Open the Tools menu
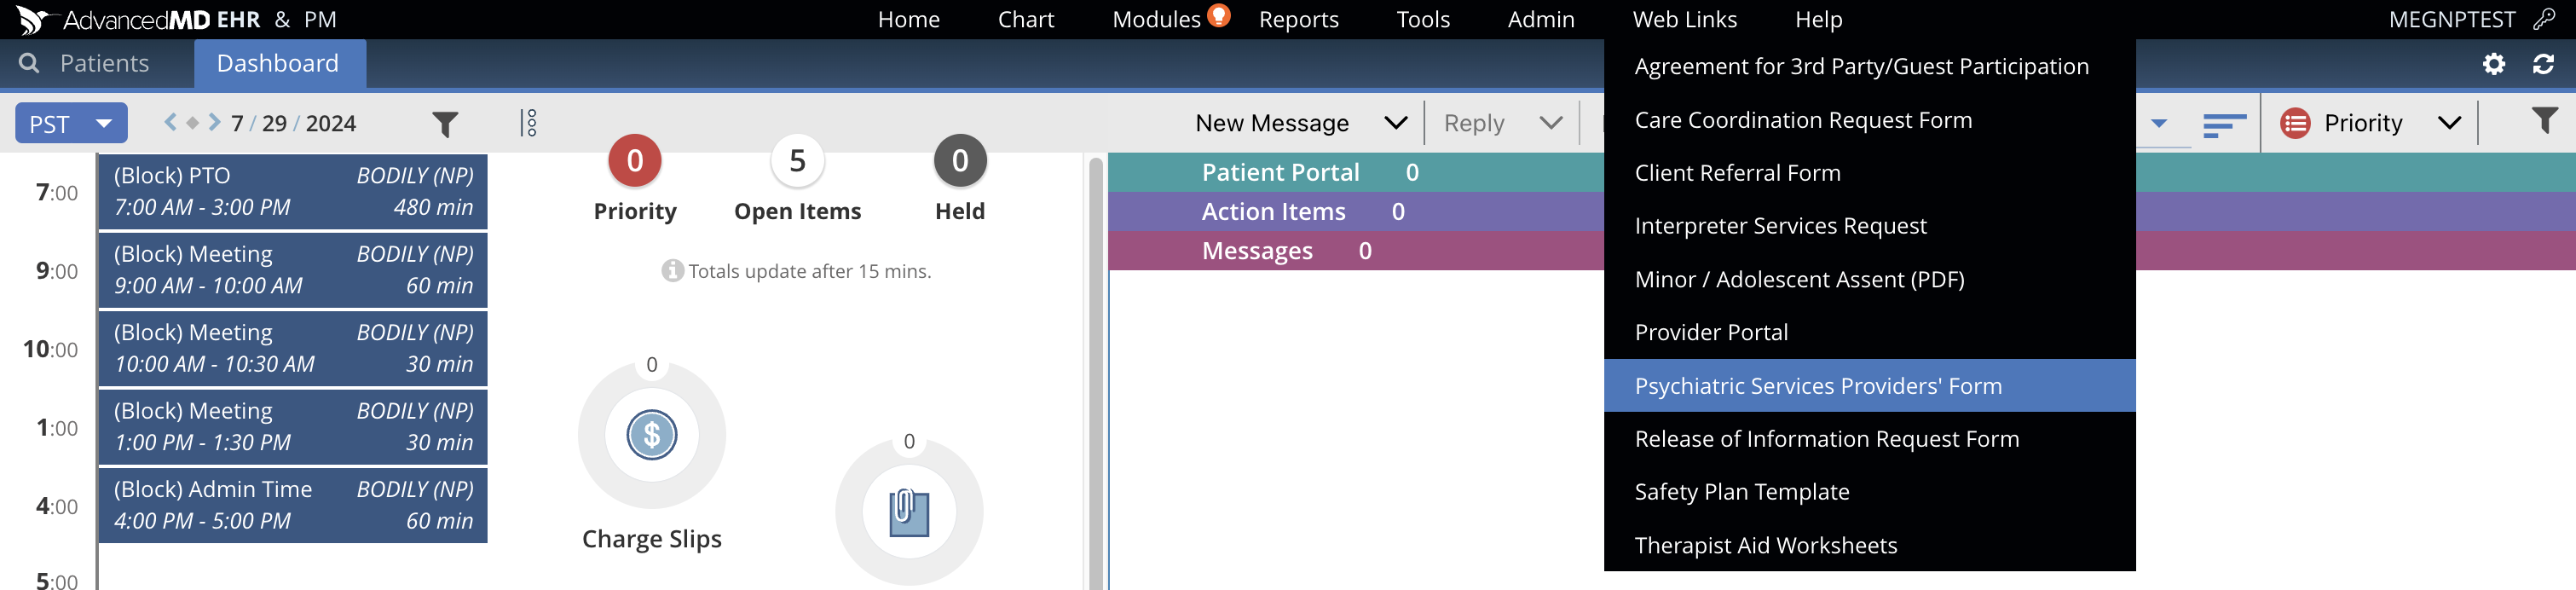 click(1423, 19)
